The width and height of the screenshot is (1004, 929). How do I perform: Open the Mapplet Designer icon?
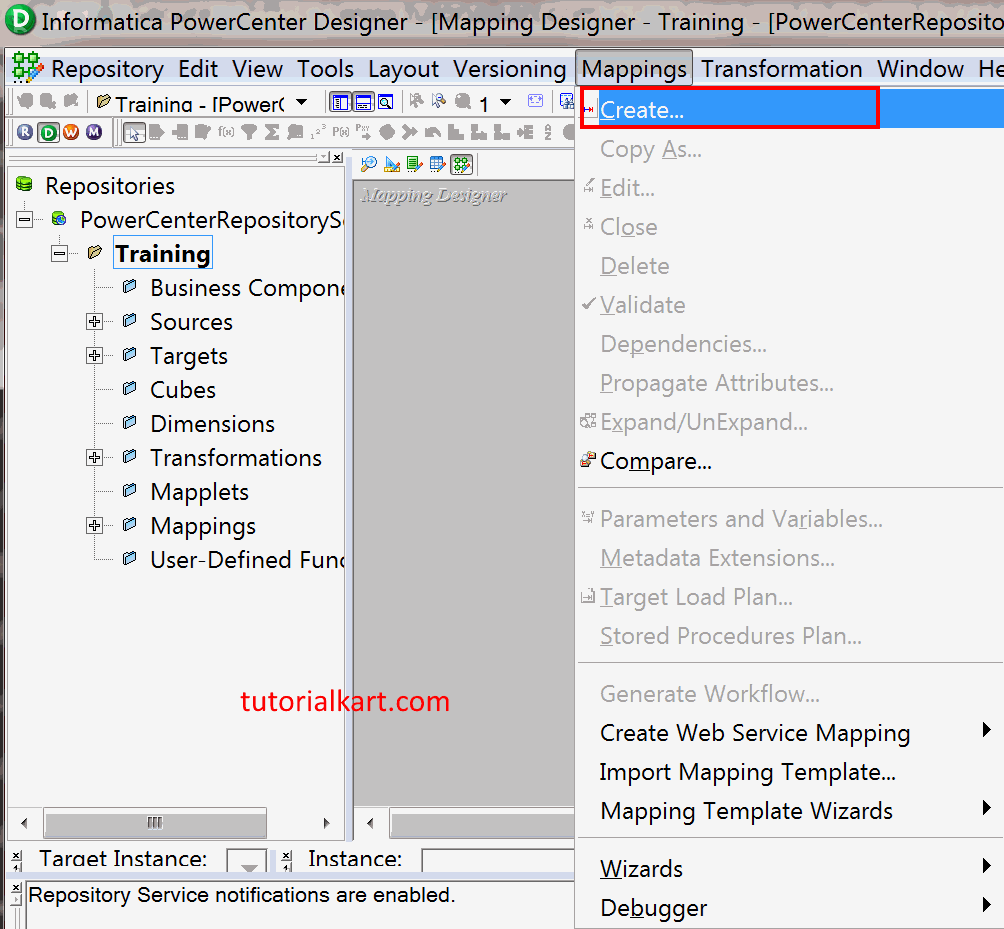coord(438,163)
